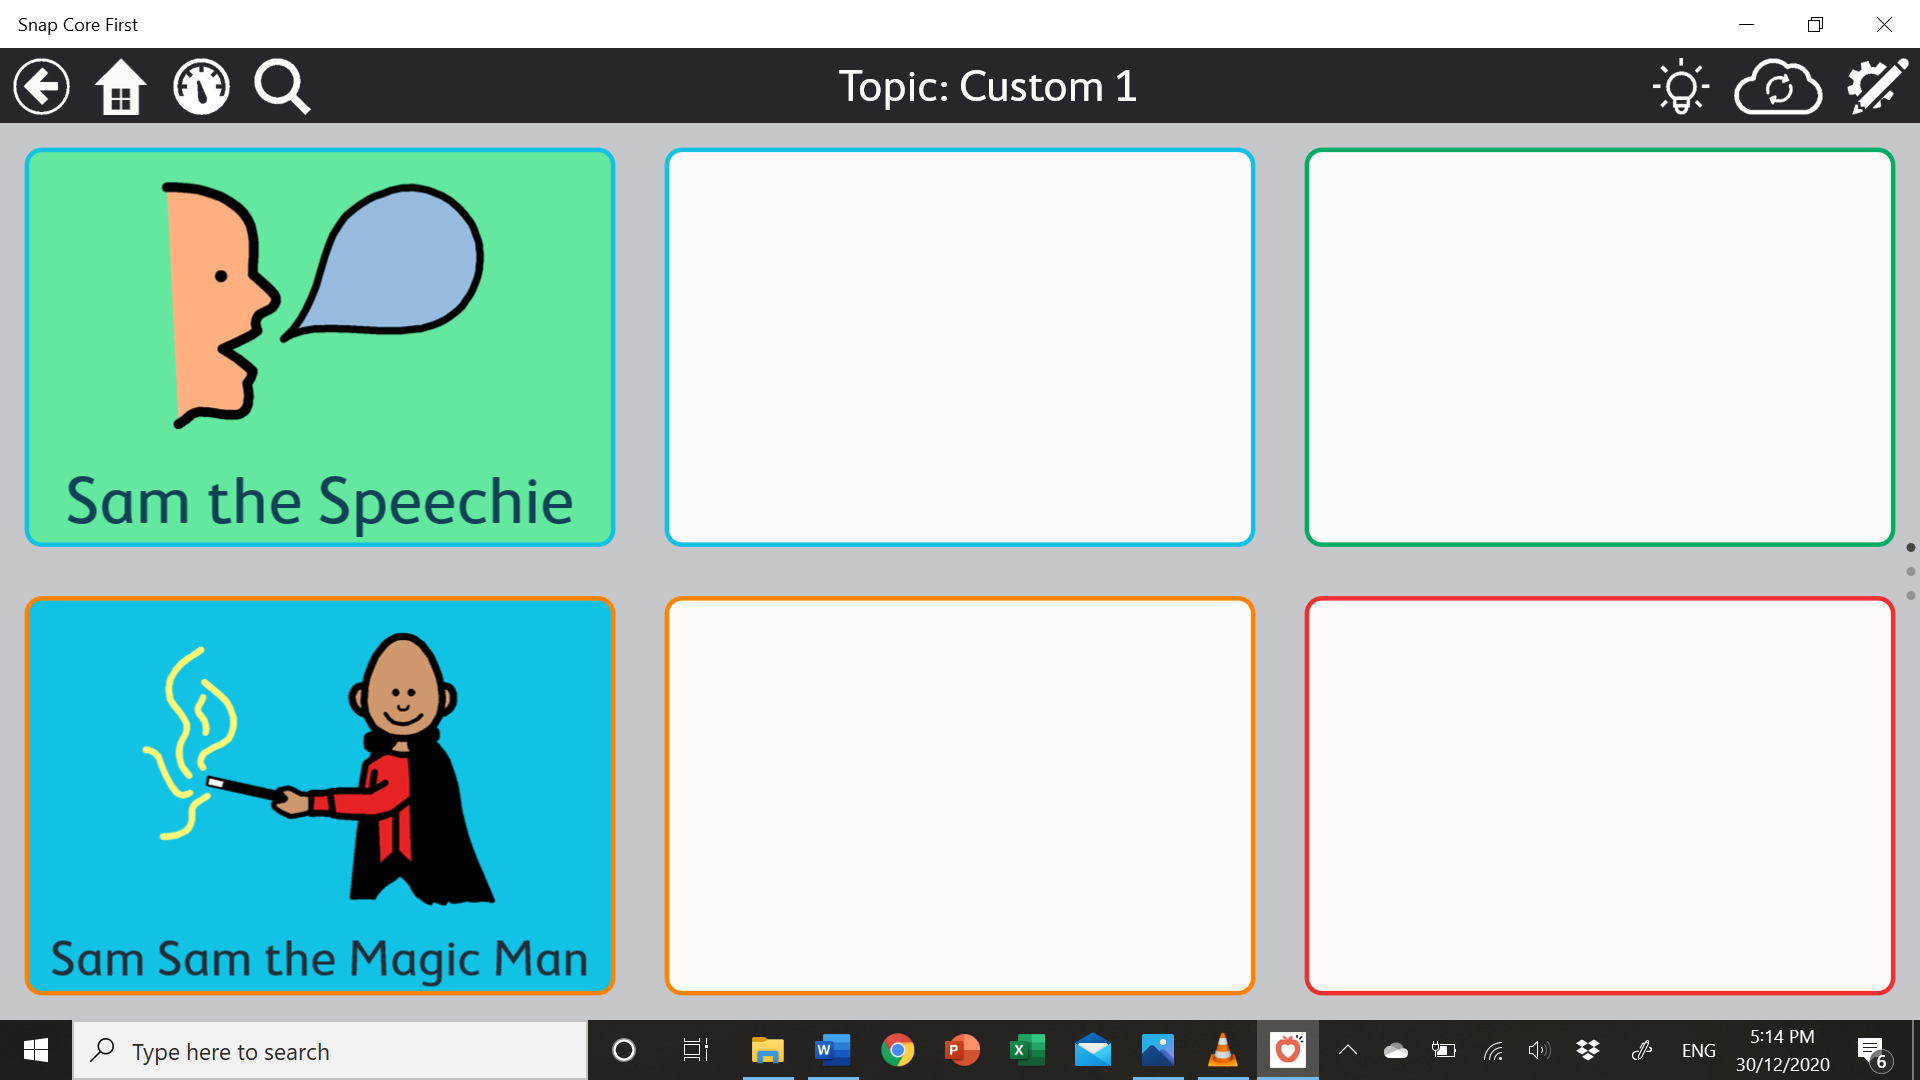Screen dimensions: 1920x1080
Task: Toggle the Edit pencil mode icon
Action: [1877, 87]
